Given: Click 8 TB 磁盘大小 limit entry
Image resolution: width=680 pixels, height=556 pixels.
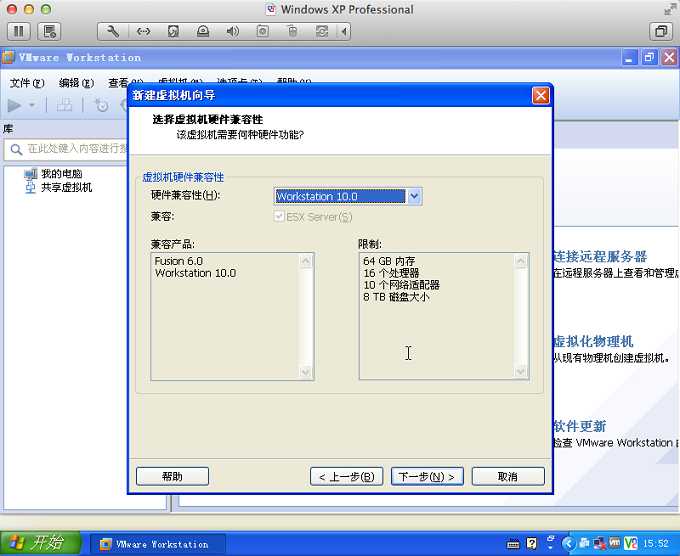Looking at the screenshot, I should coord(396,297).
